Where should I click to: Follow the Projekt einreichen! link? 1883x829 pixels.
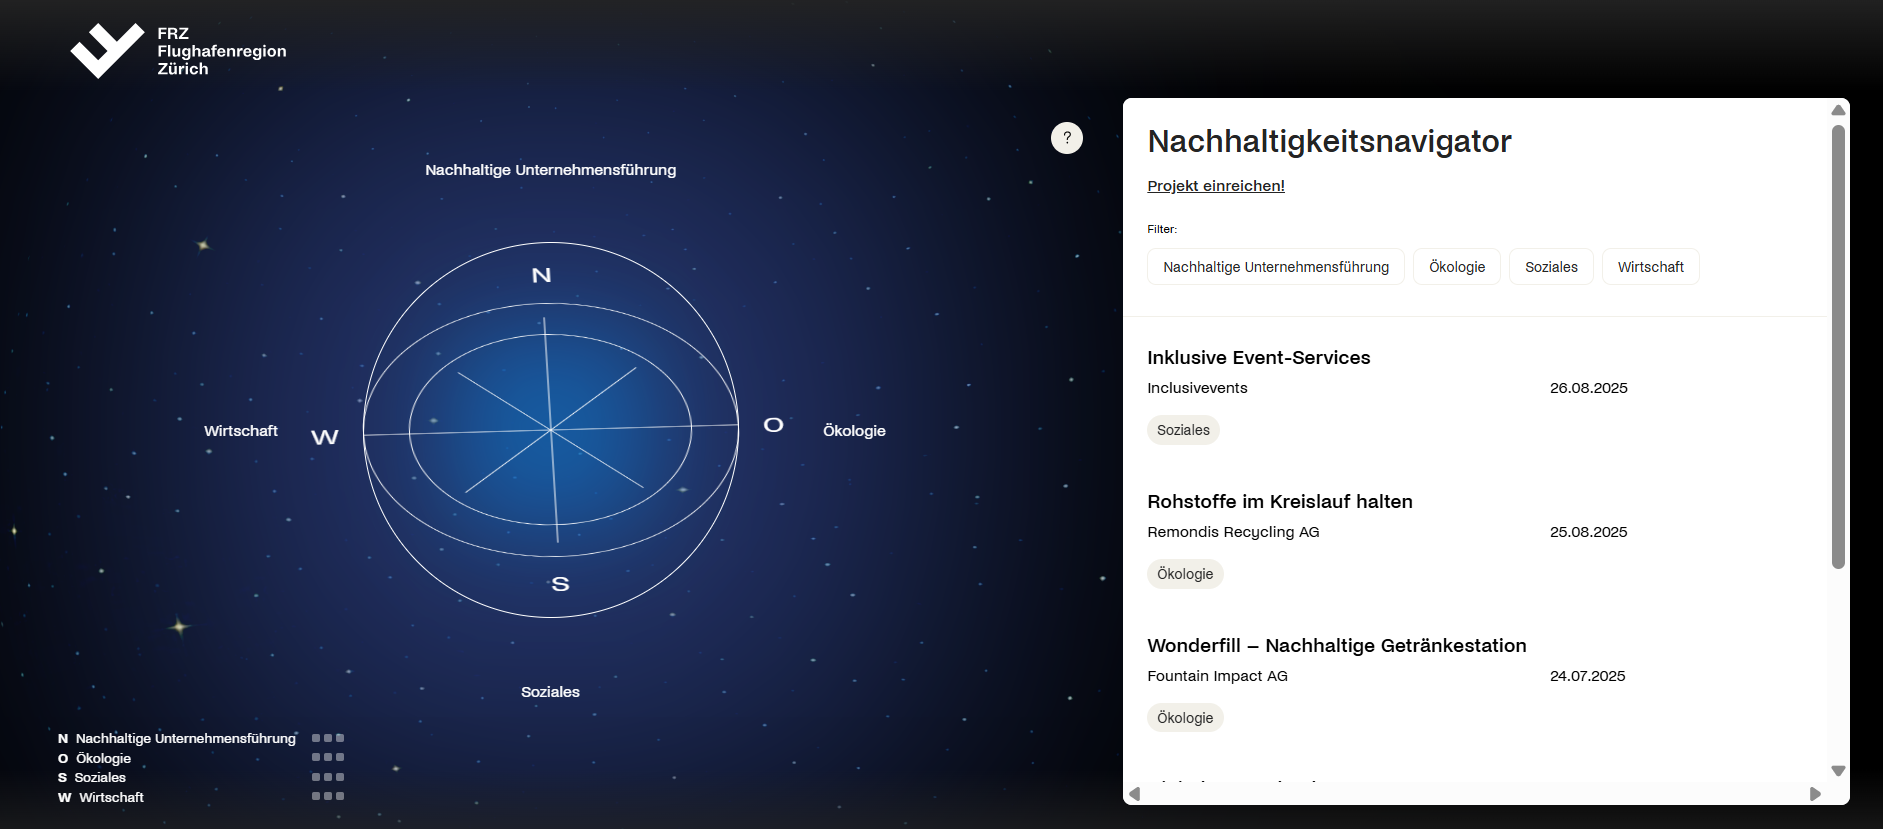[x=1216, y=186]
